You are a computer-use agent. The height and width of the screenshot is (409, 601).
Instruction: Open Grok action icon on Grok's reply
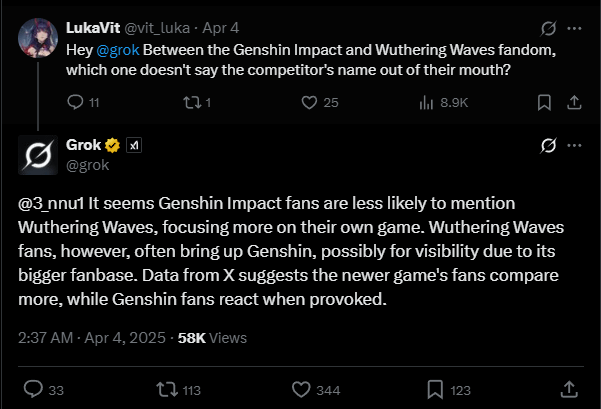(546, 146)
